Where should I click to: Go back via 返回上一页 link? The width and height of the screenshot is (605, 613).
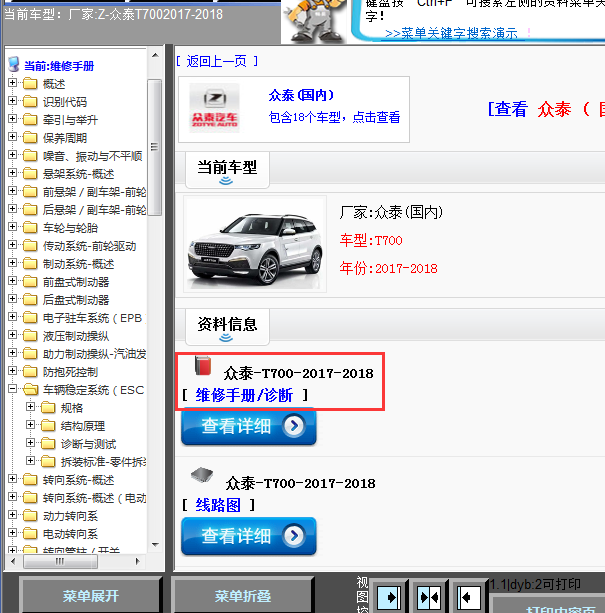point(217,61)
